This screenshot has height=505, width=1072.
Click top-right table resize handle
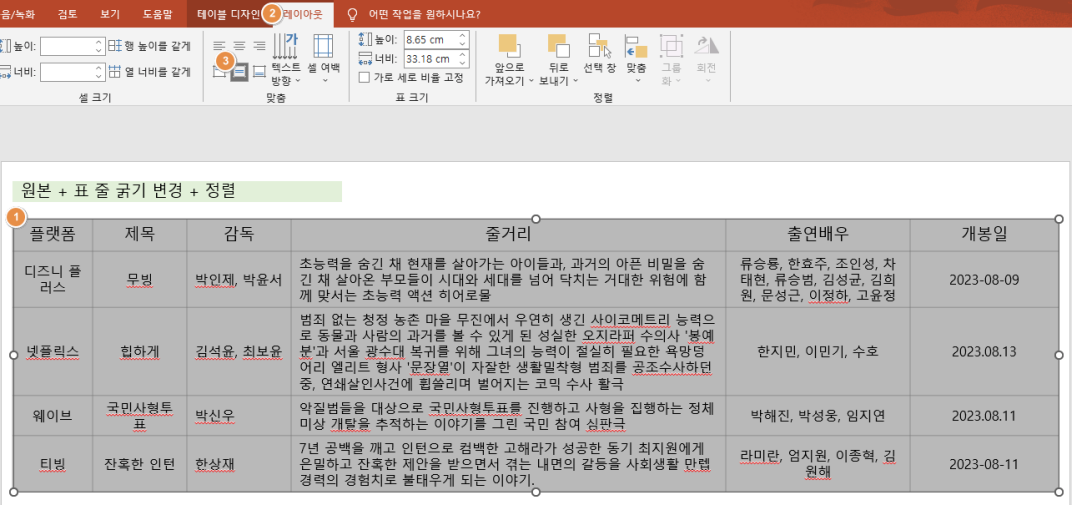pos(1059,219)
